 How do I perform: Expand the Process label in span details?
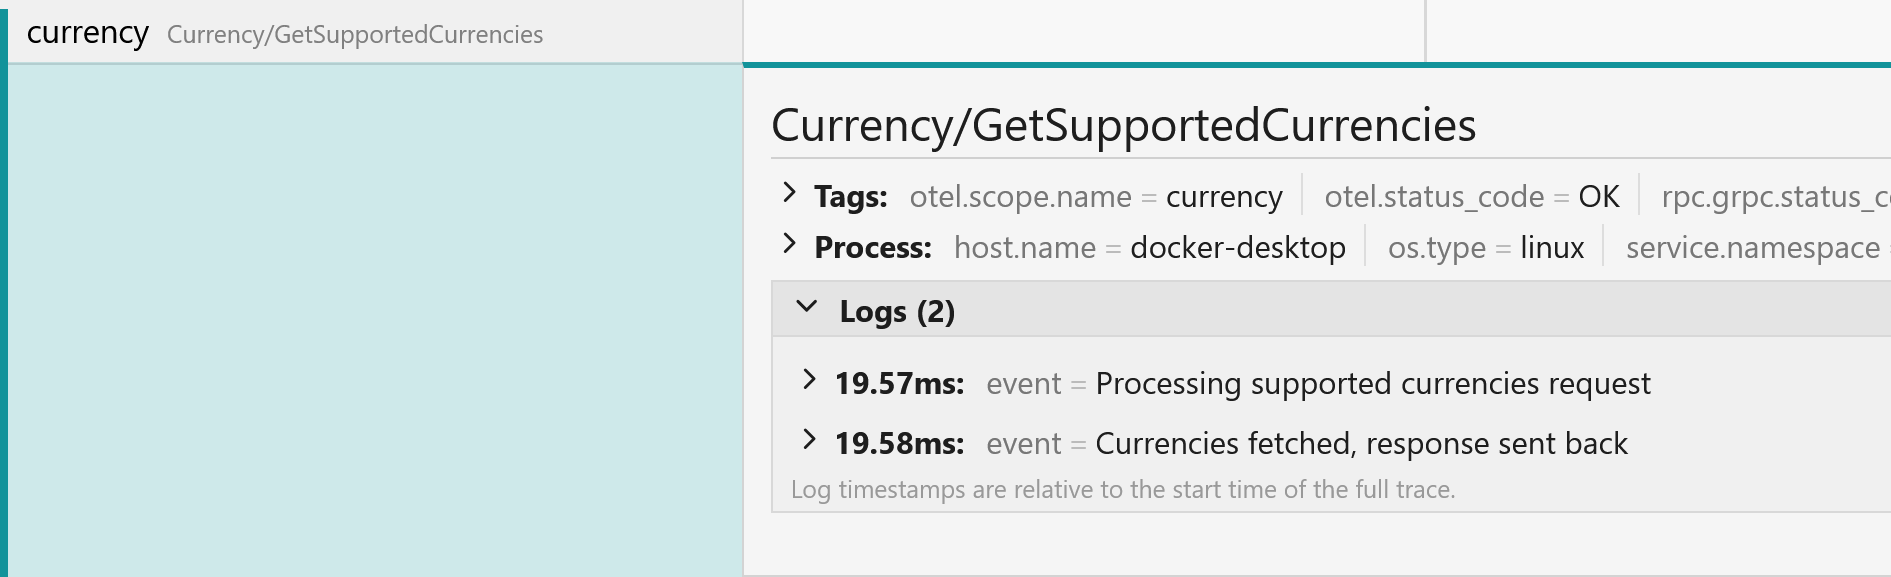(872, 248)
